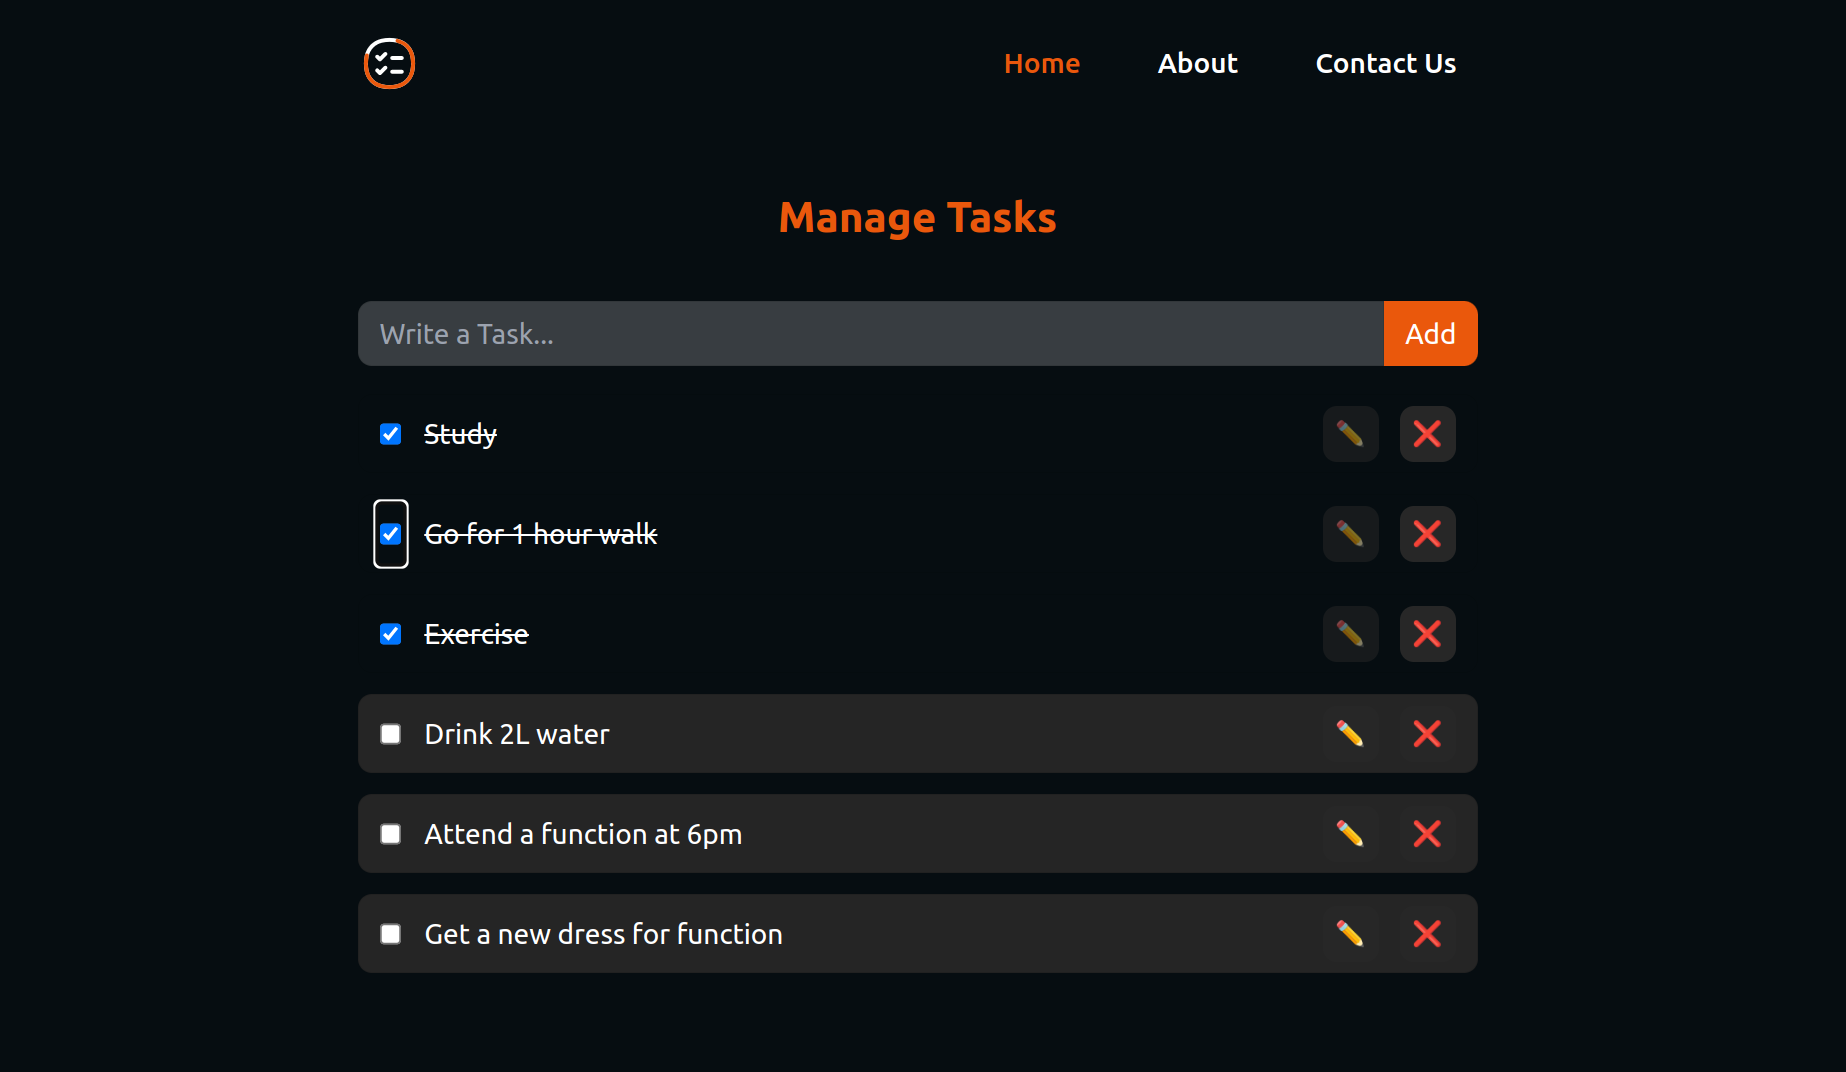The height and width of the screenshot is (1072, 1846).
Task: Edit the Drink 2L water task
Action: point(1350,734)
